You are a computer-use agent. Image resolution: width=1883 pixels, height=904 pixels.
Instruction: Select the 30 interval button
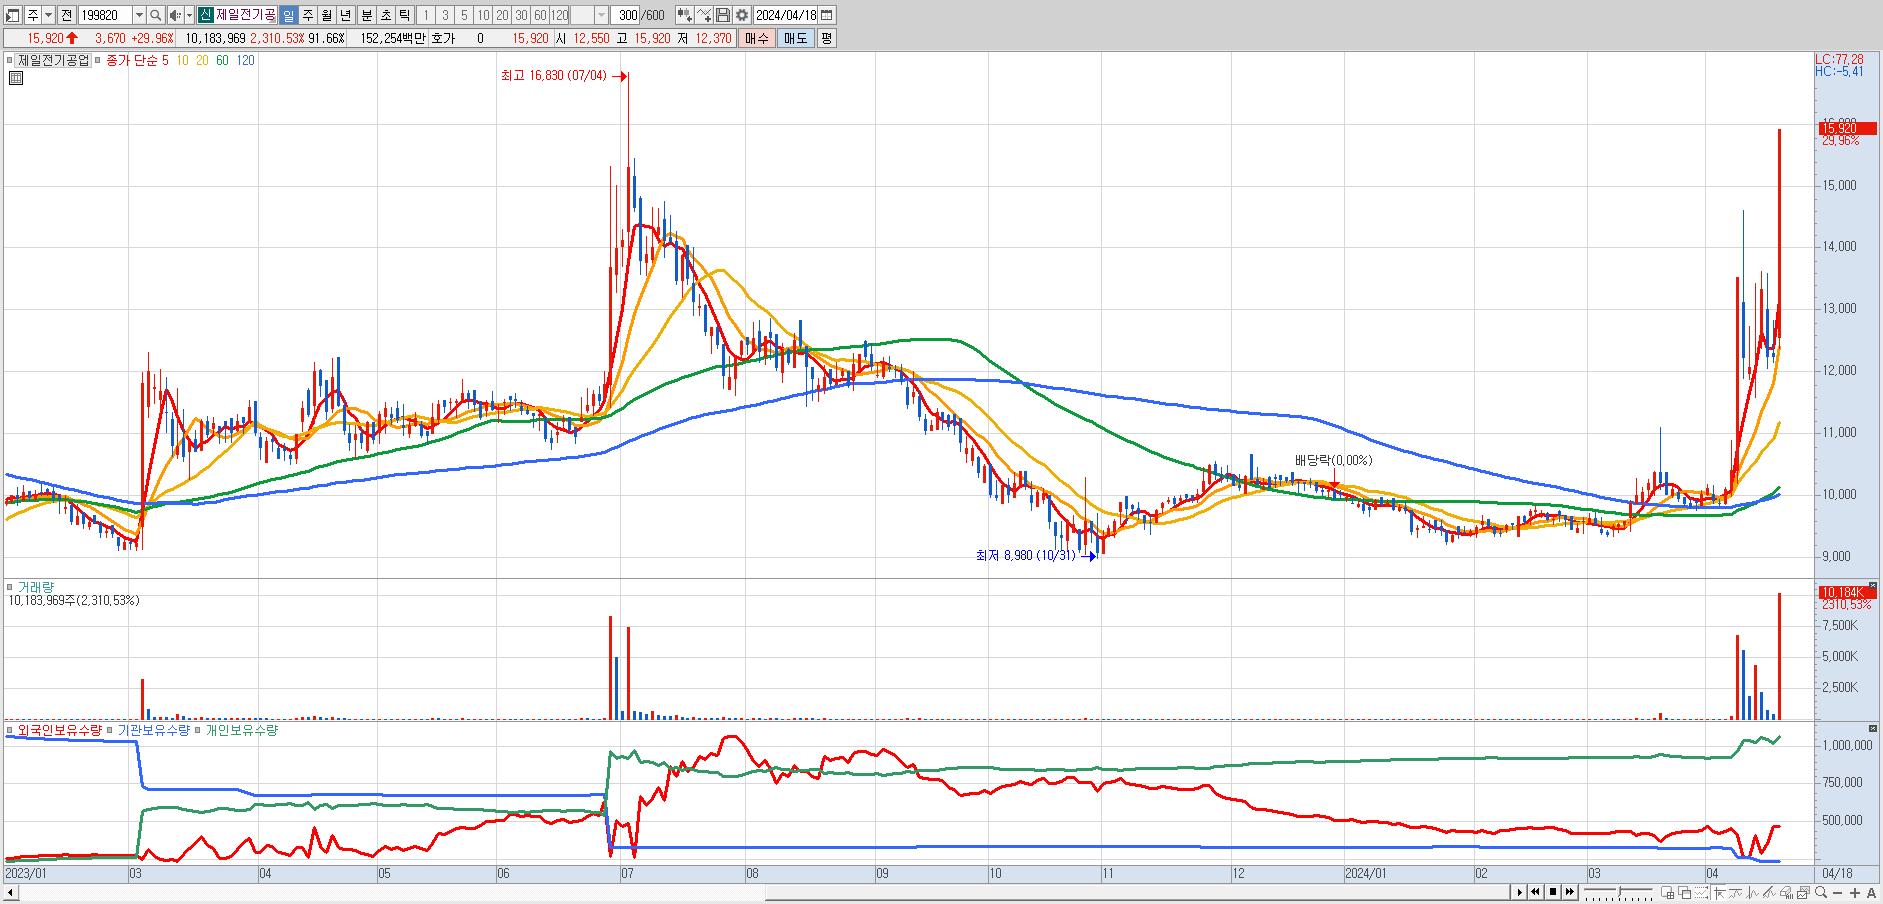(x=521, y=15)
